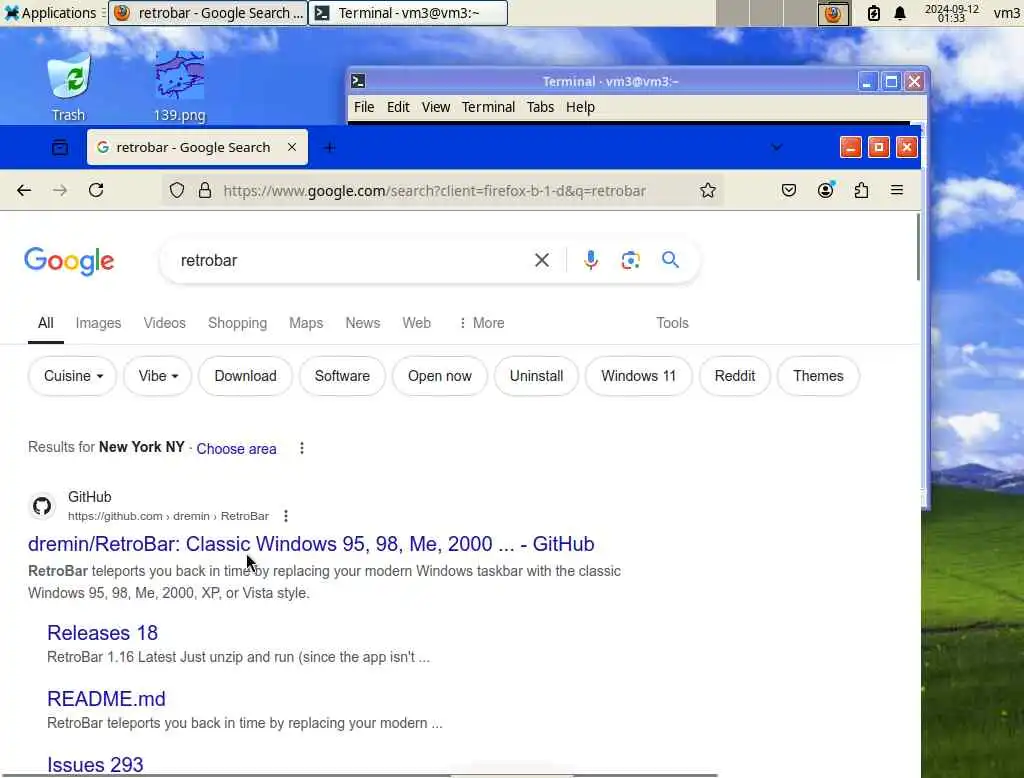The height and width of the screenshot is (778, 1024).
Task: Open the Firefox account icon
Action: (825, 190)
